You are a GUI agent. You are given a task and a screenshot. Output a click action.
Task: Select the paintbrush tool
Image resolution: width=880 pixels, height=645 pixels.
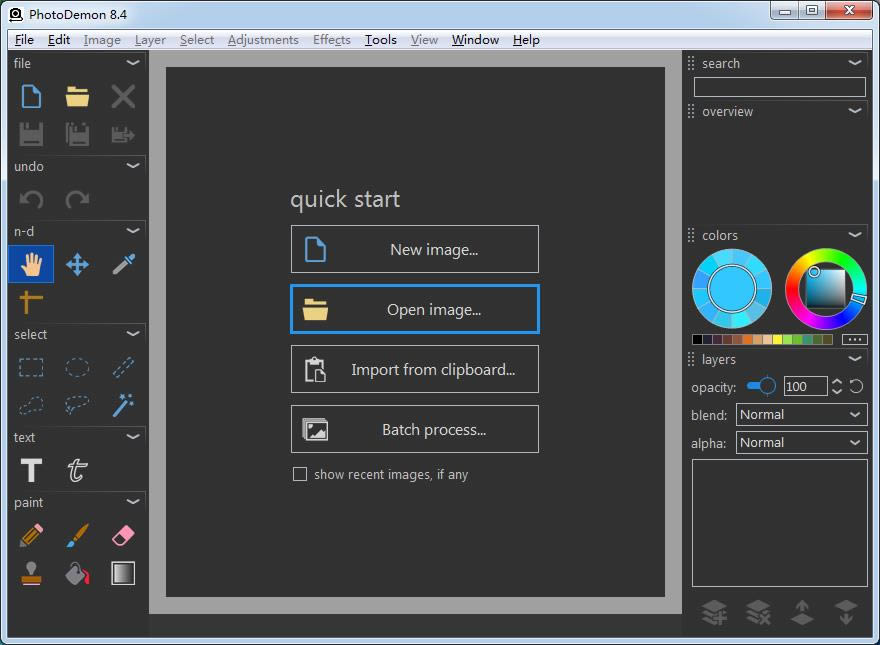(x=77, y=535)
